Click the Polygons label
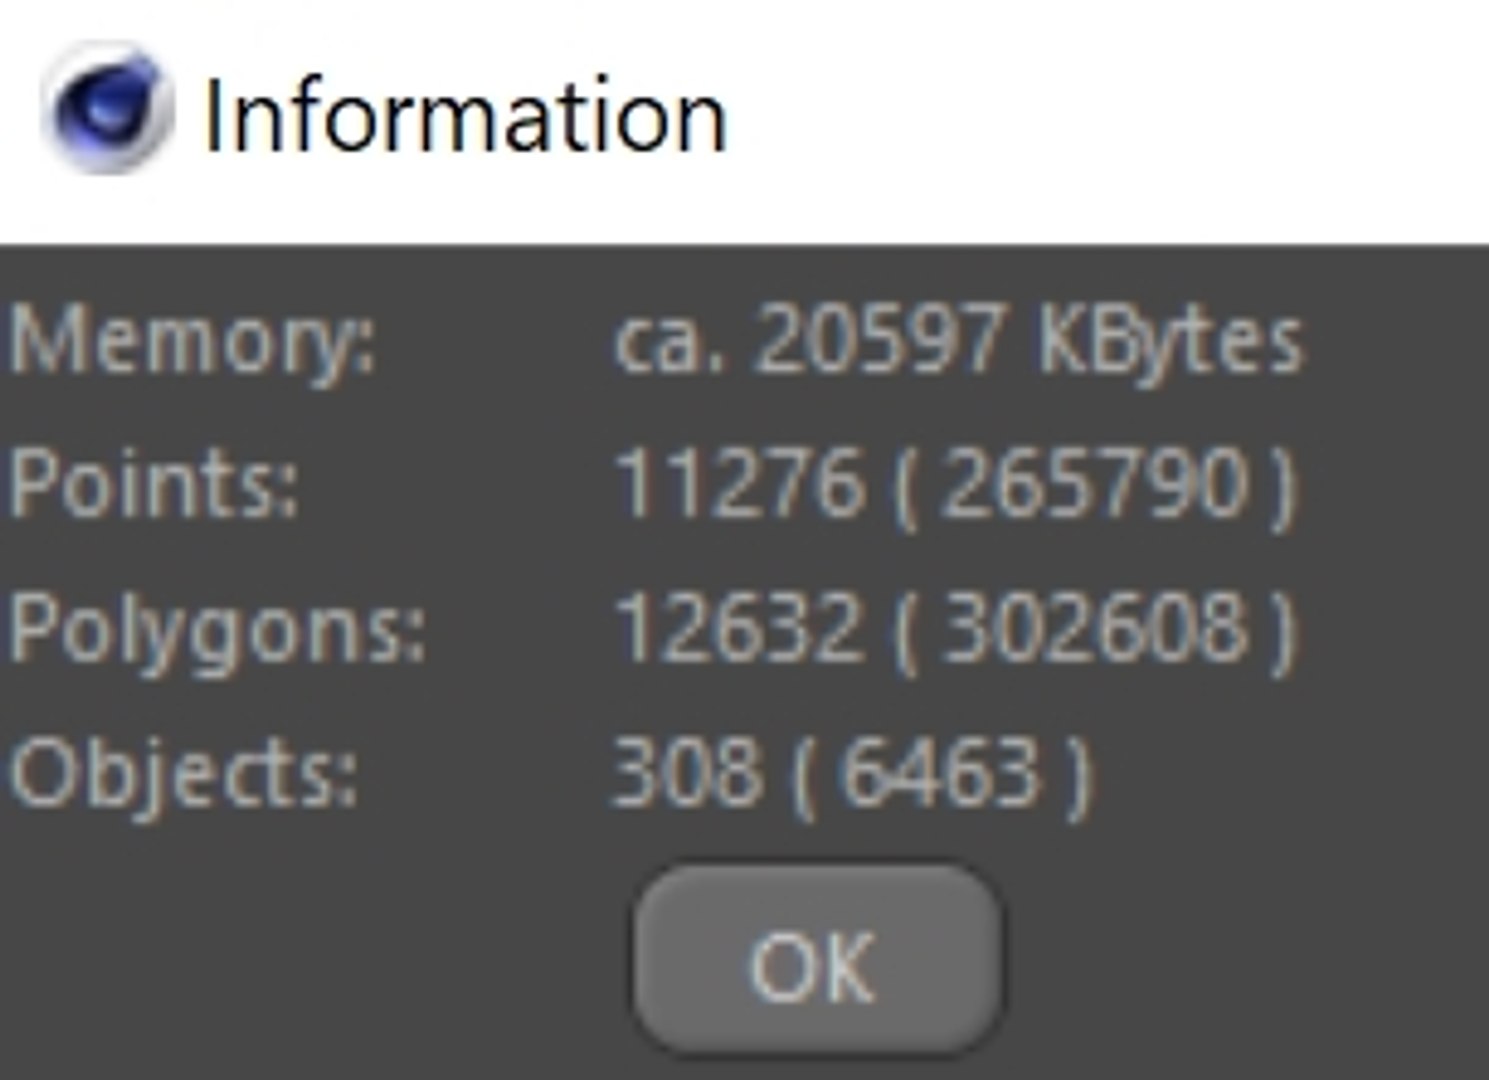Image resolution: width=1489 pixels, height=1080 pixels. (x=217, y=628)
